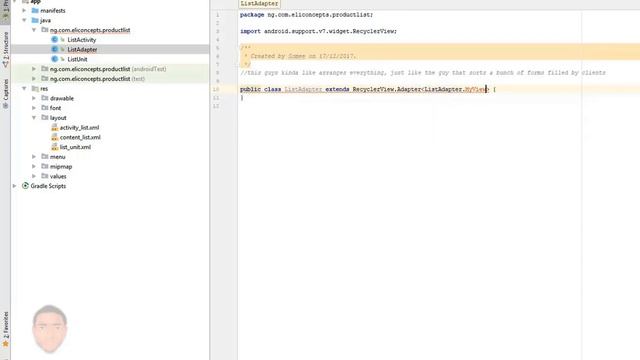Expand the font folder arrow

point(34,108)
